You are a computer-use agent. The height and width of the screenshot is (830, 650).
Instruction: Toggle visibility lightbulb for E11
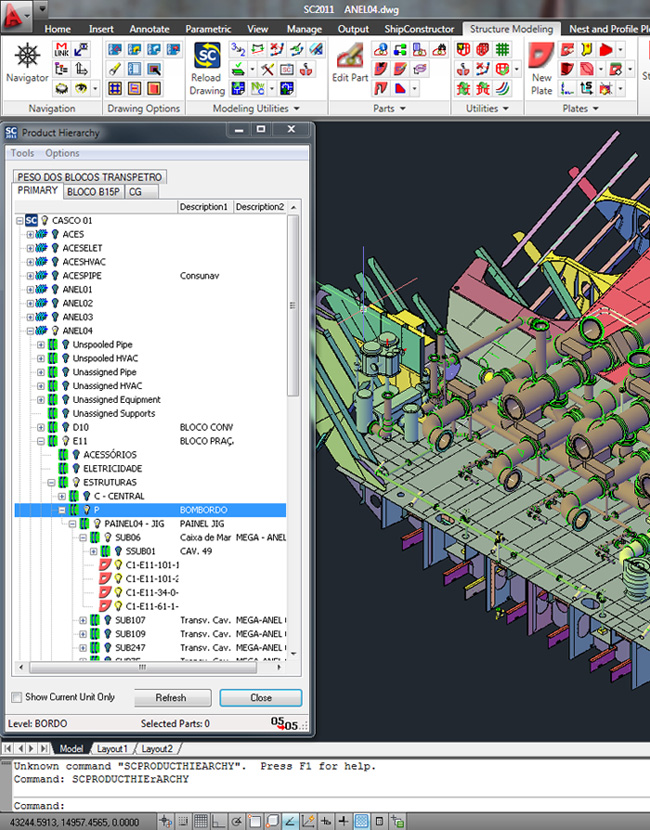tap(66, 440)
